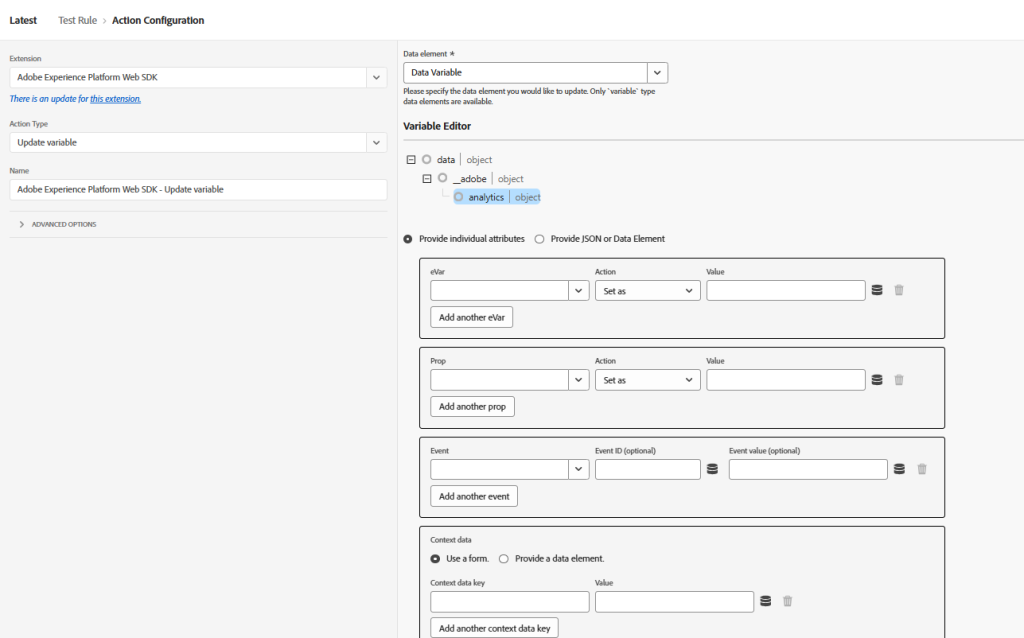Image resolution: width=1024 pixels, height=638 pixels.
Task: Click the analytics tree label
Action: coord(486,197)
